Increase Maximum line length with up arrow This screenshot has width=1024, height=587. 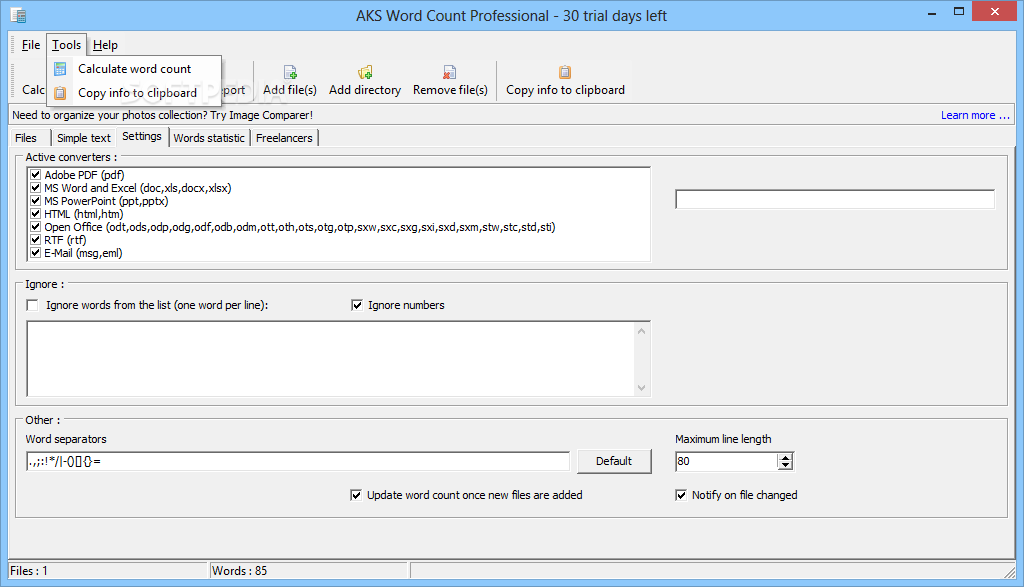coord(785,457)
